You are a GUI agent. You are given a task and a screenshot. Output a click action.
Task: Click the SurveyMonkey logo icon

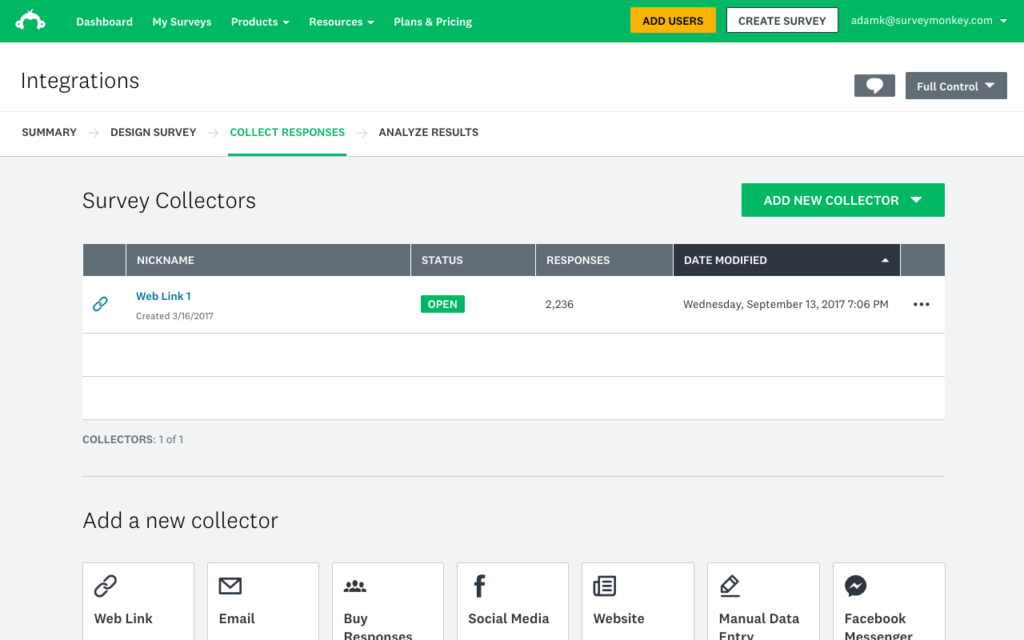(x=31, y=21)
